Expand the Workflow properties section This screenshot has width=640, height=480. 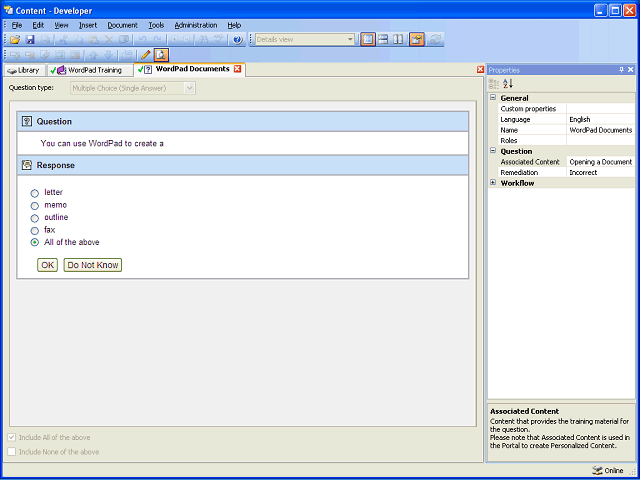click(493, 182)
